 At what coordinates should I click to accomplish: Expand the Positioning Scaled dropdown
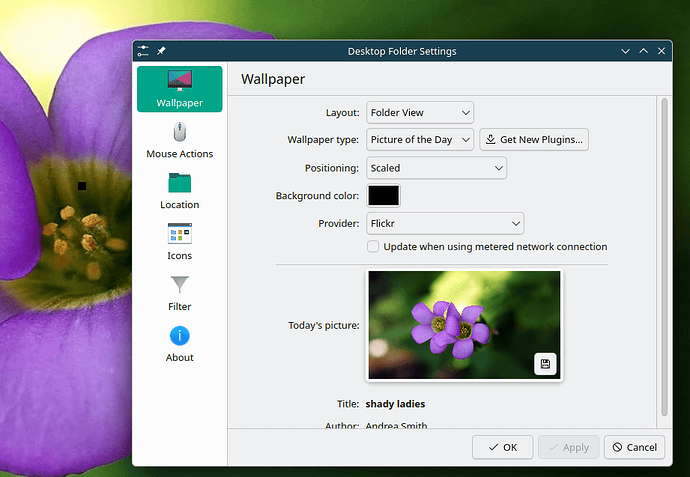pyautogui.click(x=436, y=168)
